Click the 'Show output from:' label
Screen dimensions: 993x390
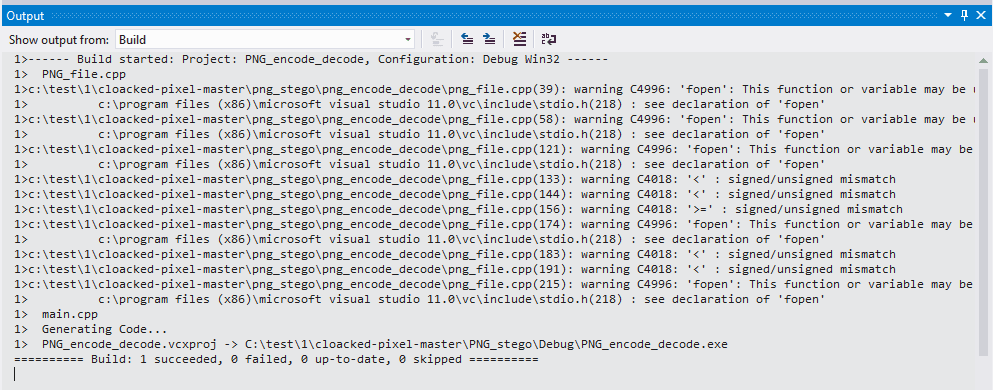click(59, 40)
